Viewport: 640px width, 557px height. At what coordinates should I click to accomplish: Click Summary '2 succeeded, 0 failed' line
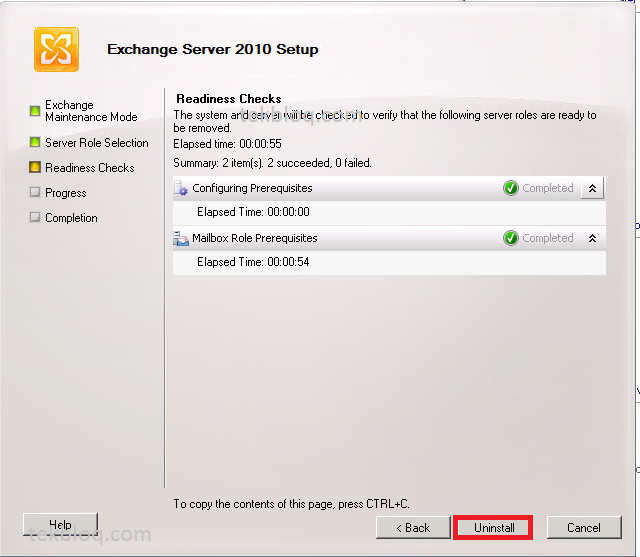[272, 163]
